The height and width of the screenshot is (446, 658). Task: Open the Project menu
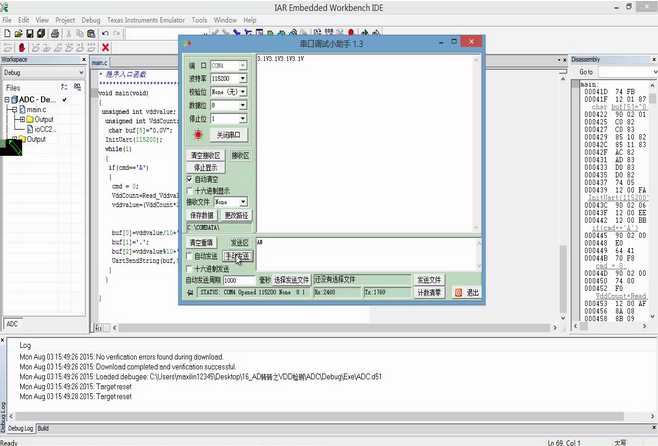click(65, 20)
